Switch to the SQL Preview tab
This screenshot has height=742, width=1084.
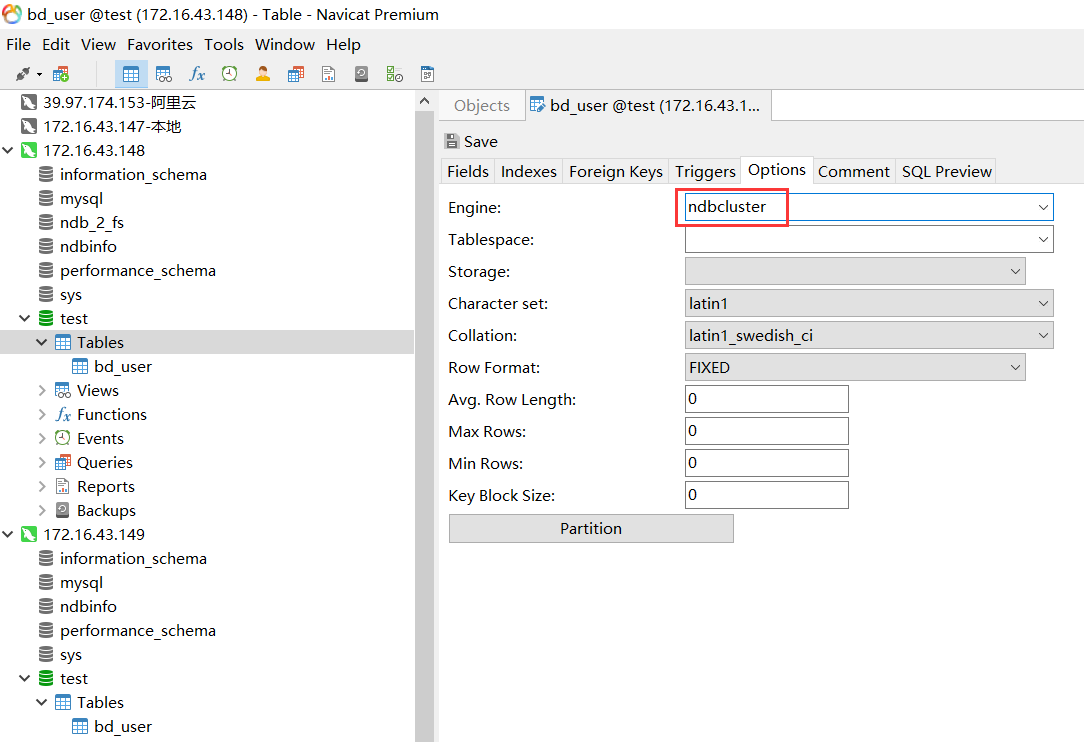point(946,171)
